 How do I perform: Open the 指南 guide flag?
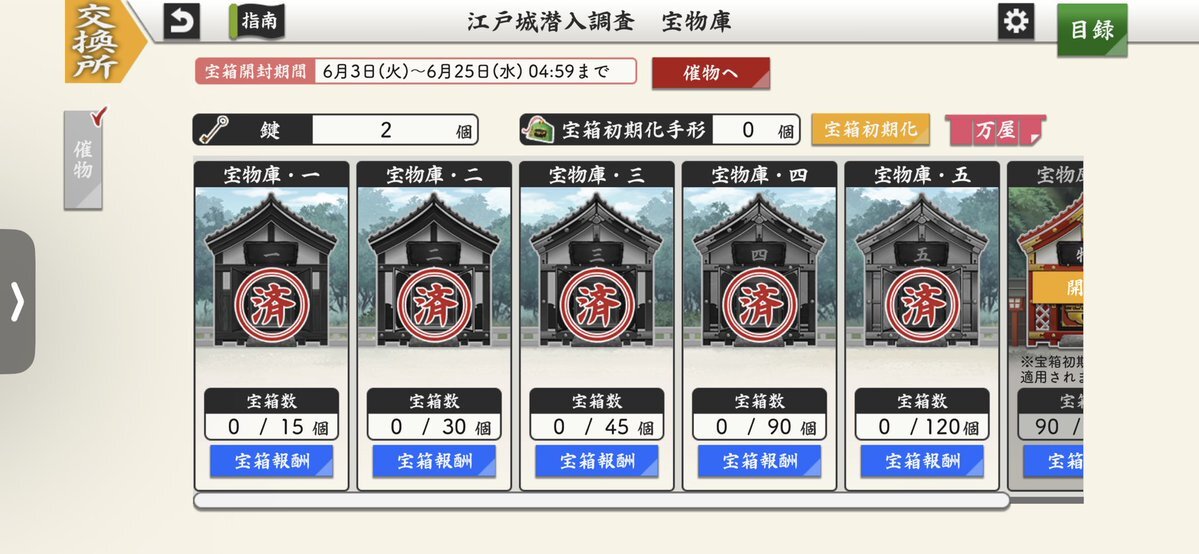257,21
